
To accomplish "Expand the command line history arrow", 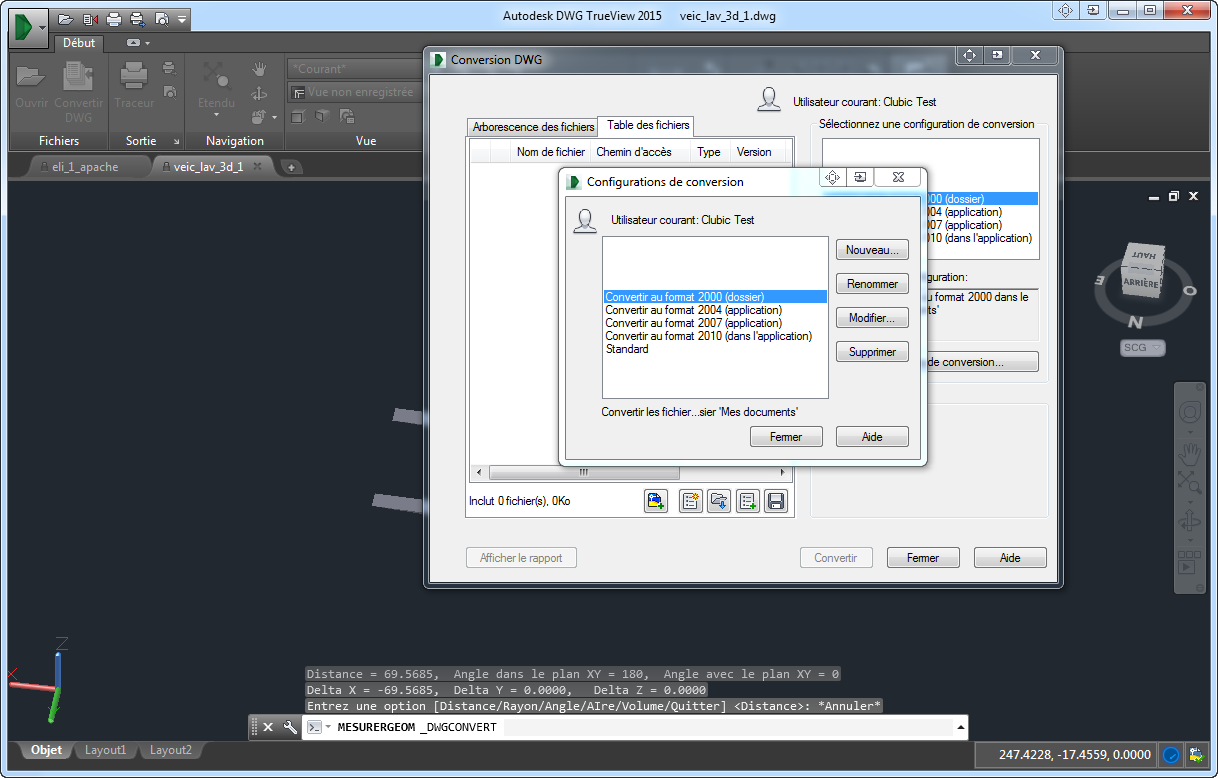I will point(960,727).
